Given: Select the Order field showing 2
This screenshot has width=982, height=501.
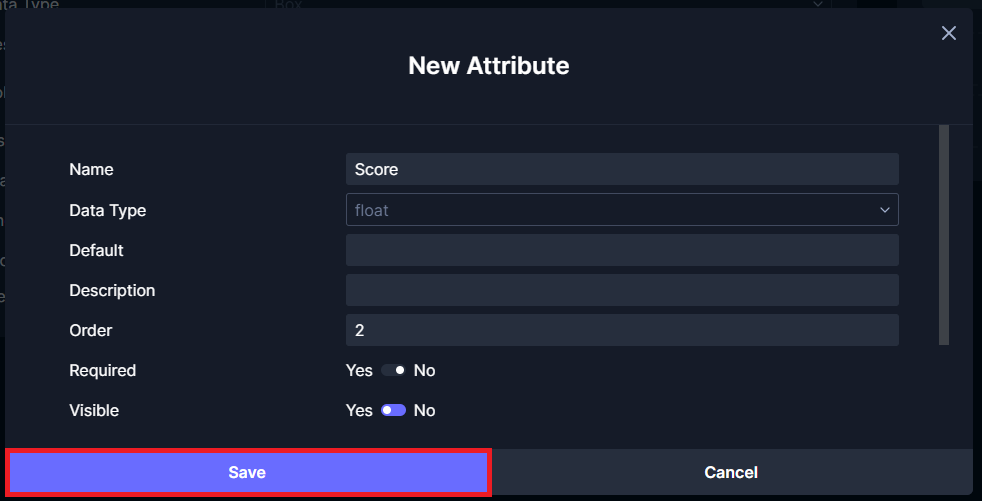Looking at the screenshot, I should click(622, 330).
